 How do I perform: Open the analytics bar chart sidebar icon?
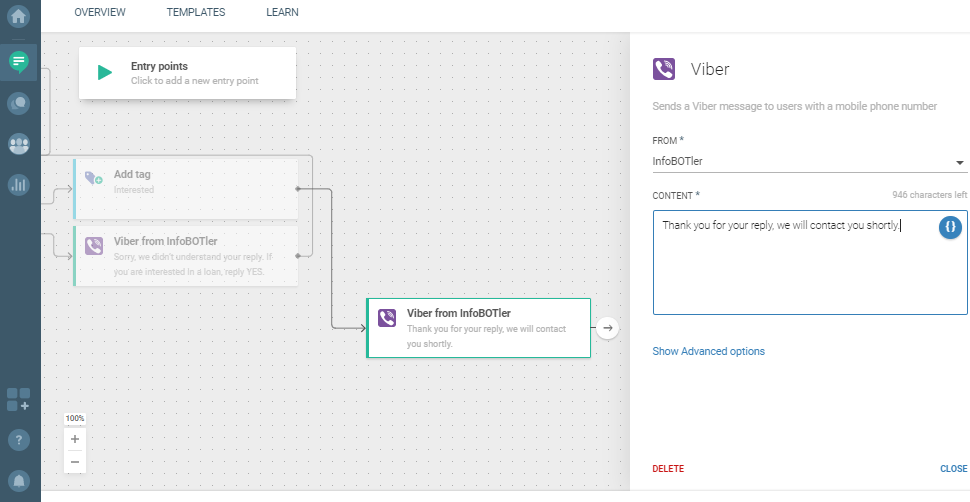18,184
